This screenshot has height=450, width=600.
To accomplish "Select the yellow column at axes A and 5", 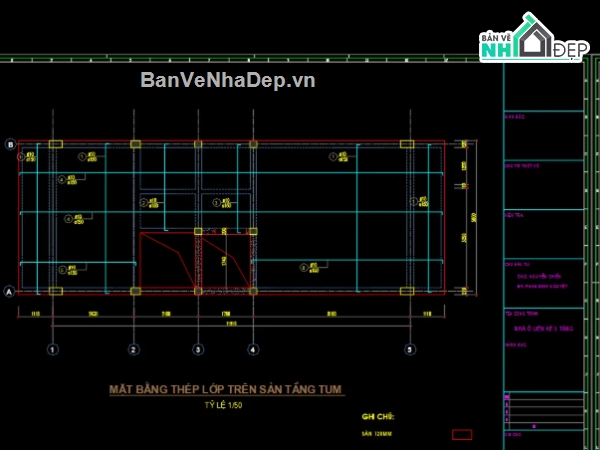I will point(407,291).
